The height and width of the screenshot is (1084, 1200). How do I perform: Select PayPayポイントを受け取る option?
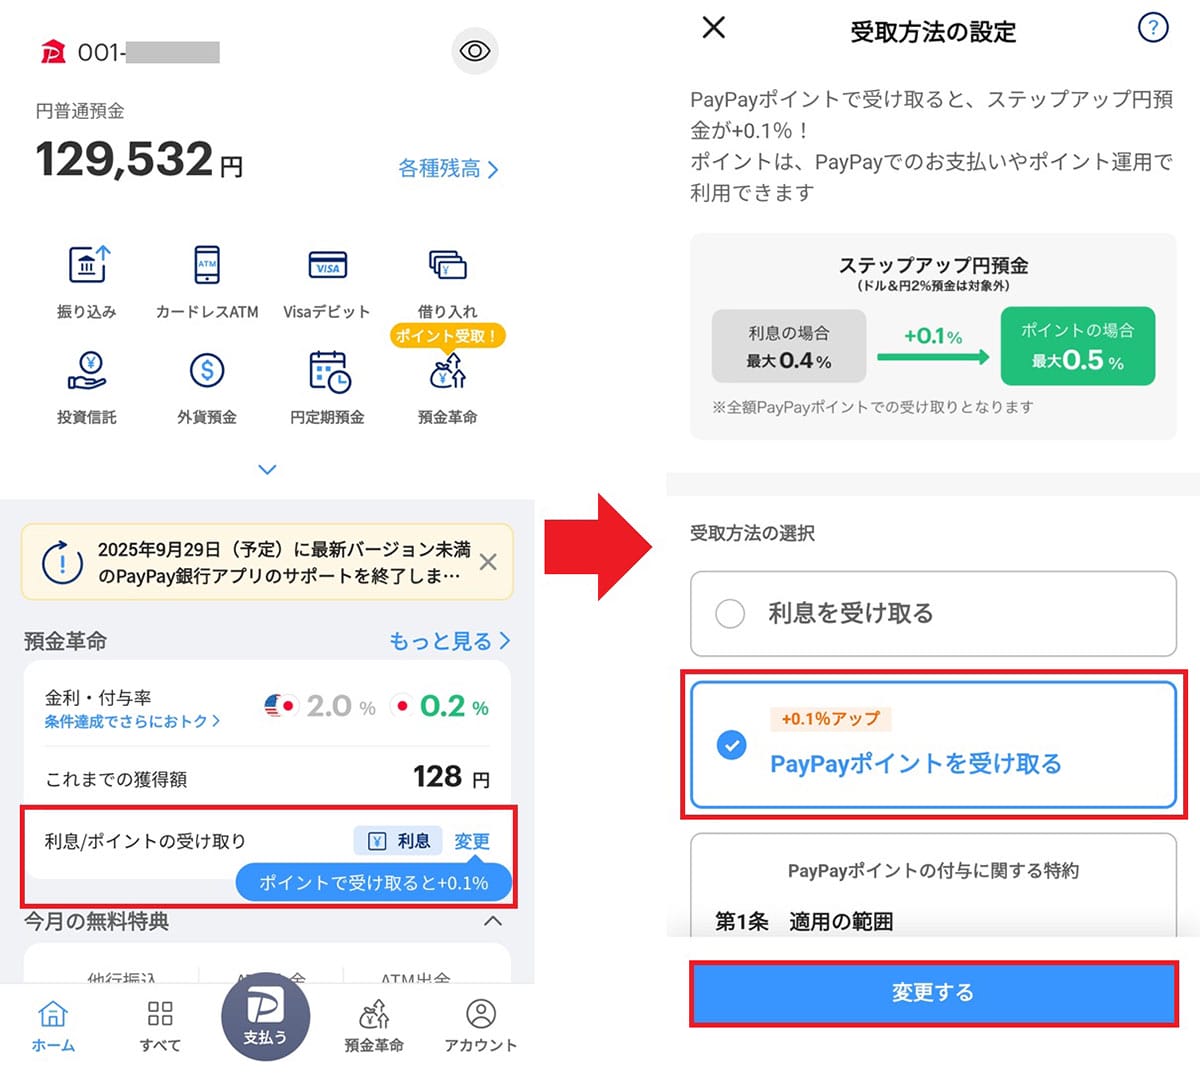coord(933,745)
